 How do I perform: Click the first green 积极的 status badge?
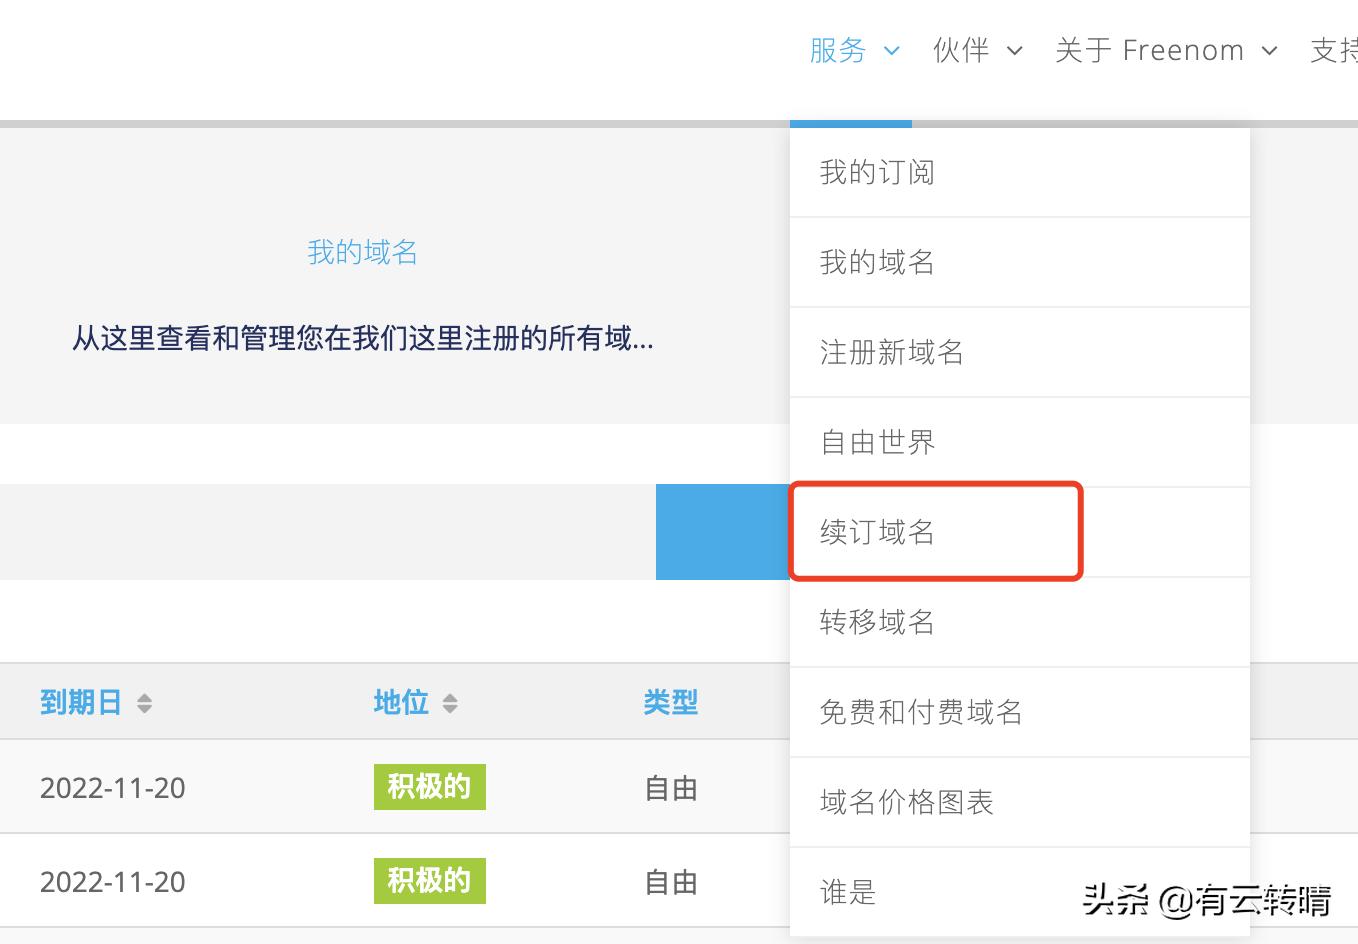click(x=429, y=787)
